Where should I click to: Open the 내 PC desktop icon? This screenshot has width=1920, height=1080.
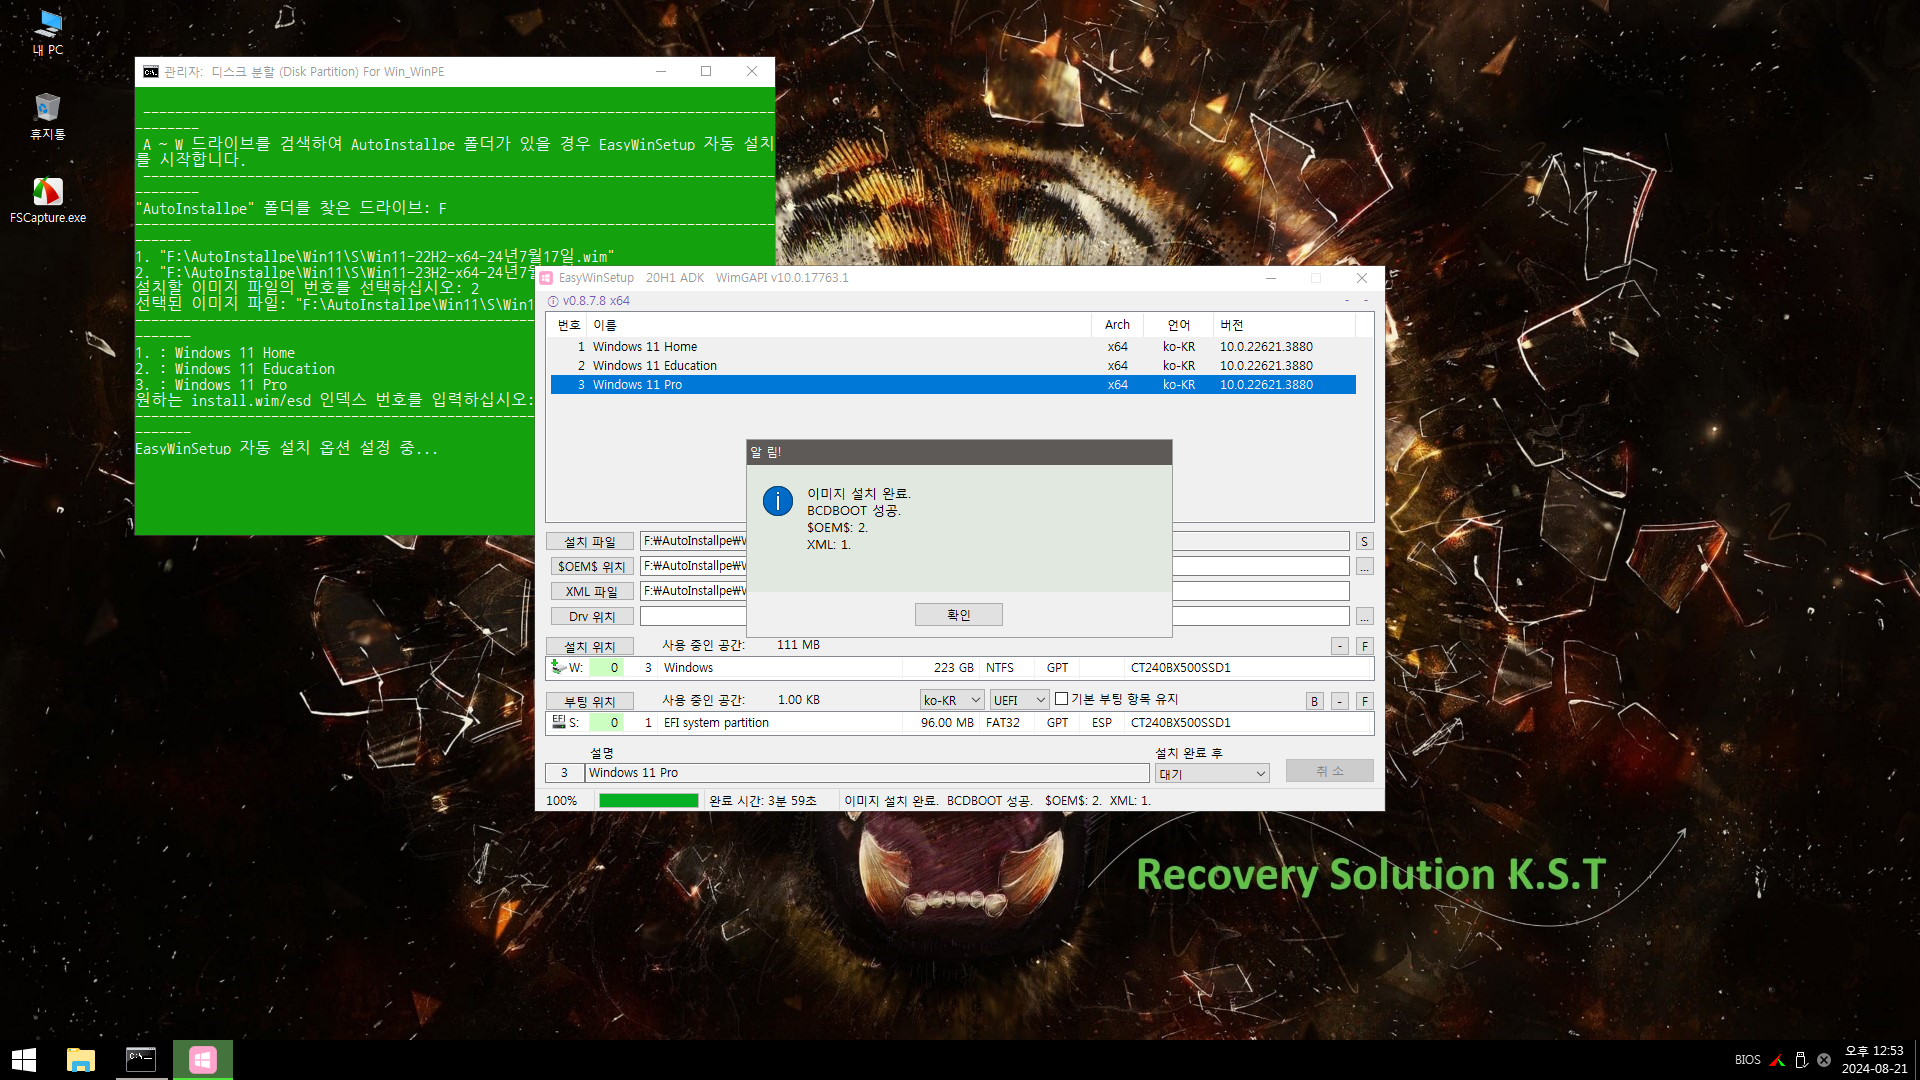(47, 31)
